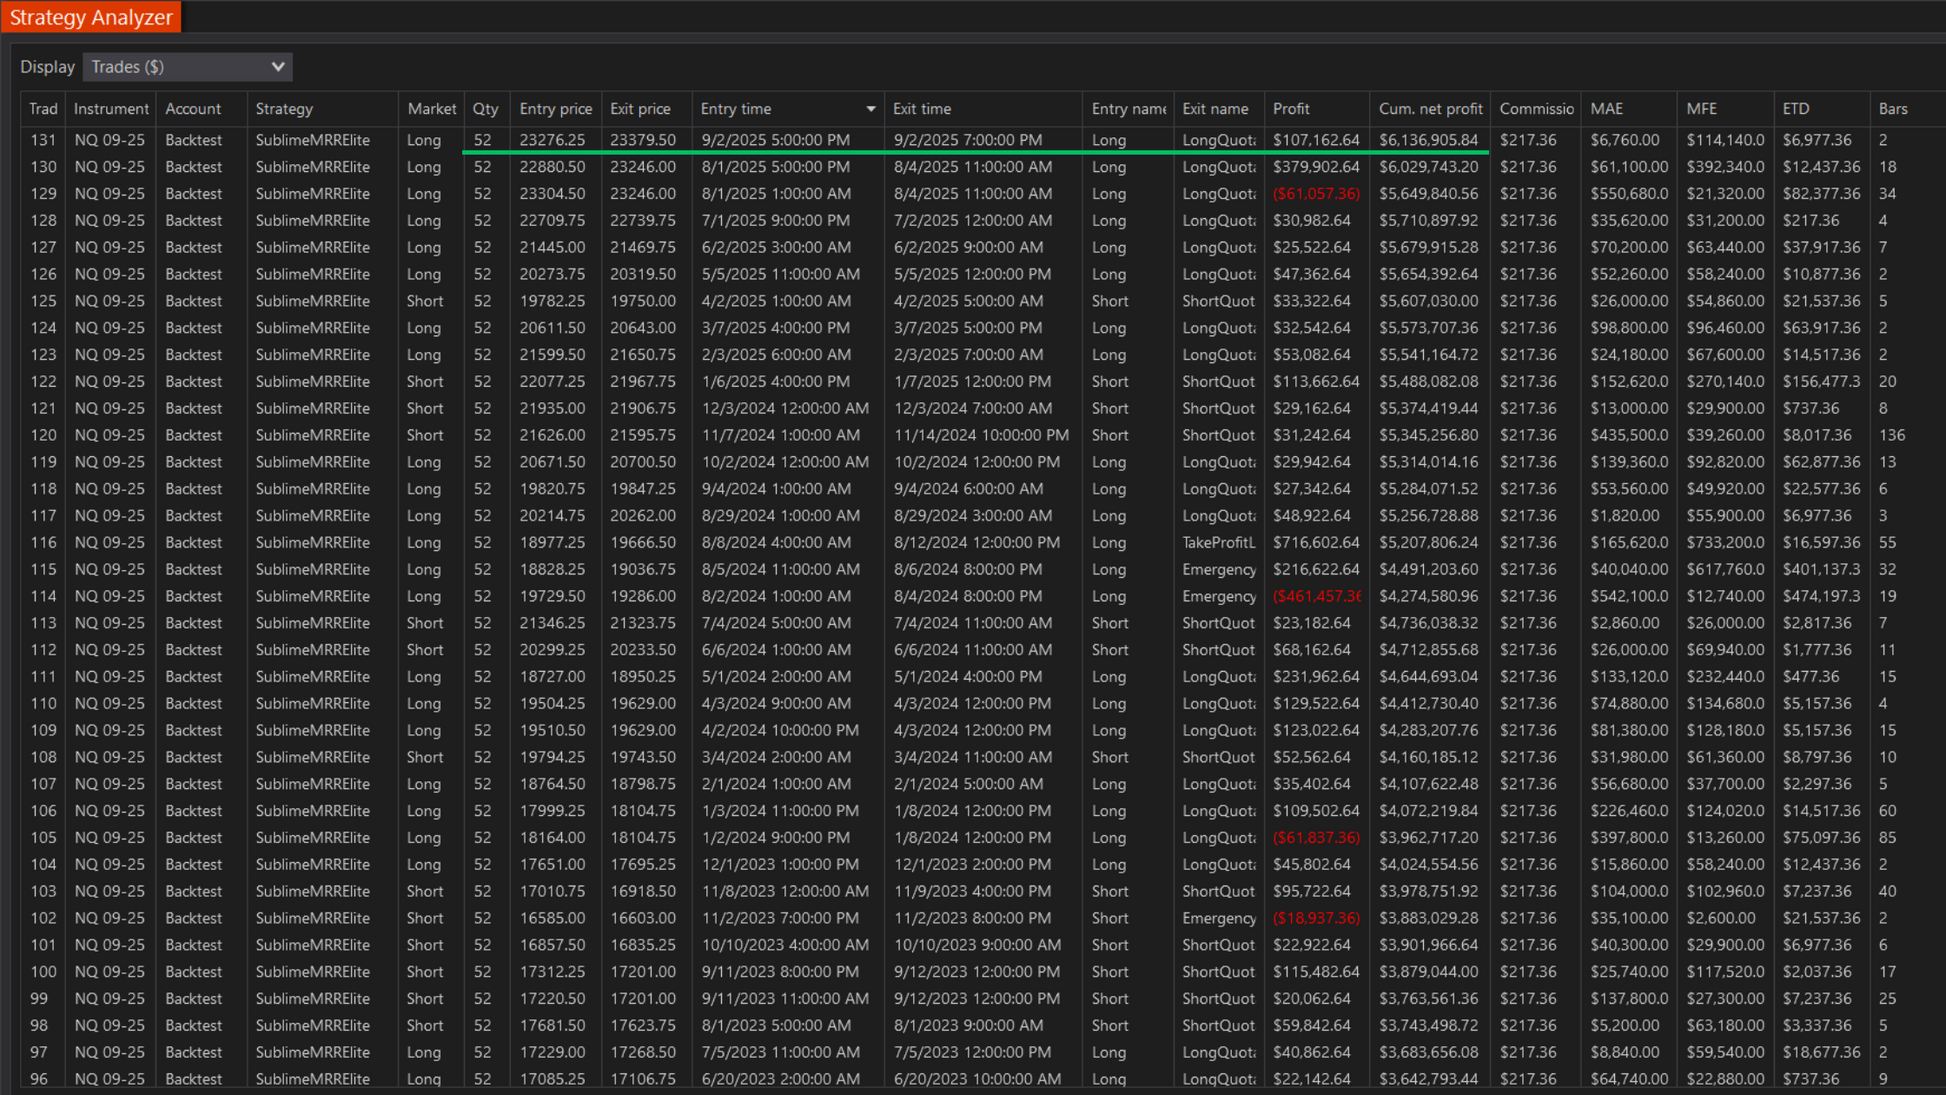Click the Entry price column header

click(x=555, y=109)
